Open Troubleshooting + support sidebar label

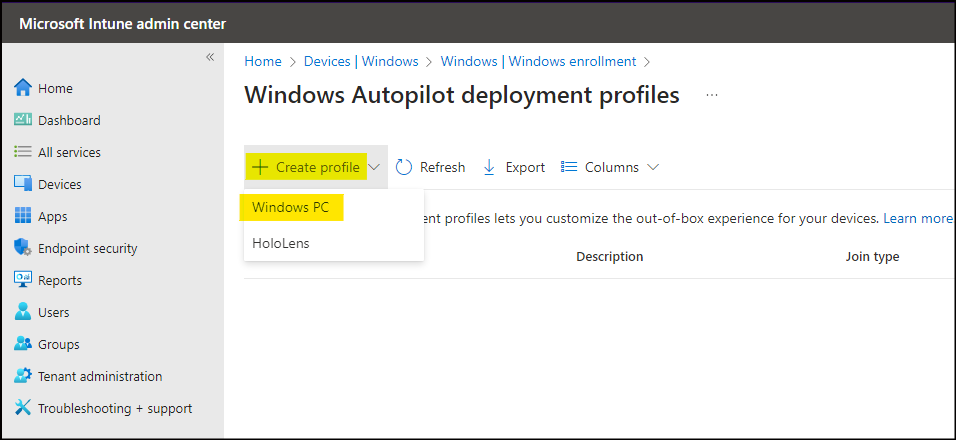[x=115, y=408]
